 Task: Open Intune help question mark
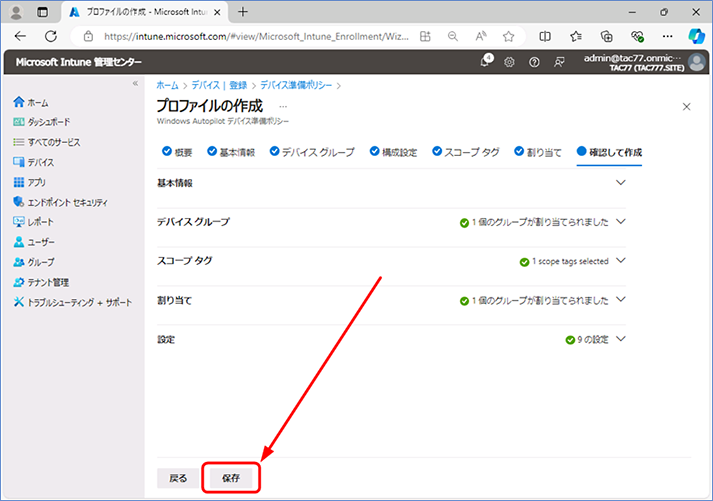tap(534, 62)
